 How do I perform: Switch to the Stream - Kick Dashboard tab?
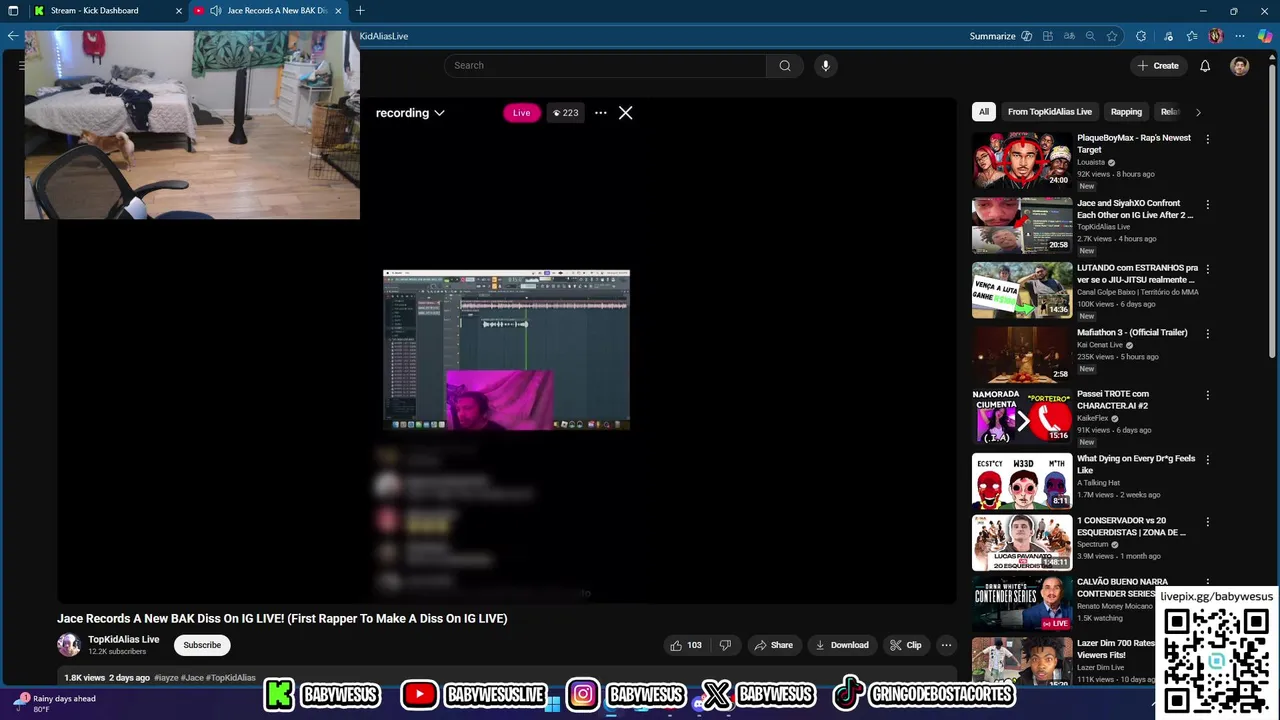tap(95, 11)
